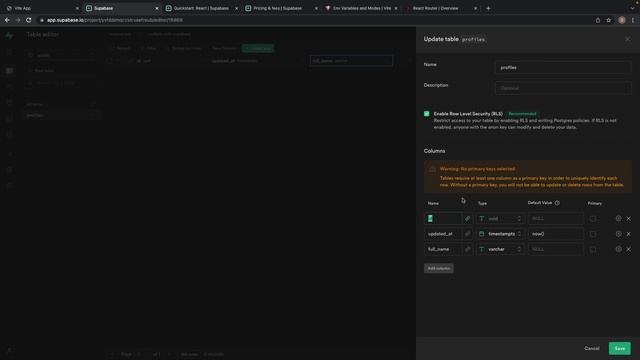Click the foreign key link icon for full_name
Image resolution: width=640 pixels, height=360 pixels.
[467, 249]
